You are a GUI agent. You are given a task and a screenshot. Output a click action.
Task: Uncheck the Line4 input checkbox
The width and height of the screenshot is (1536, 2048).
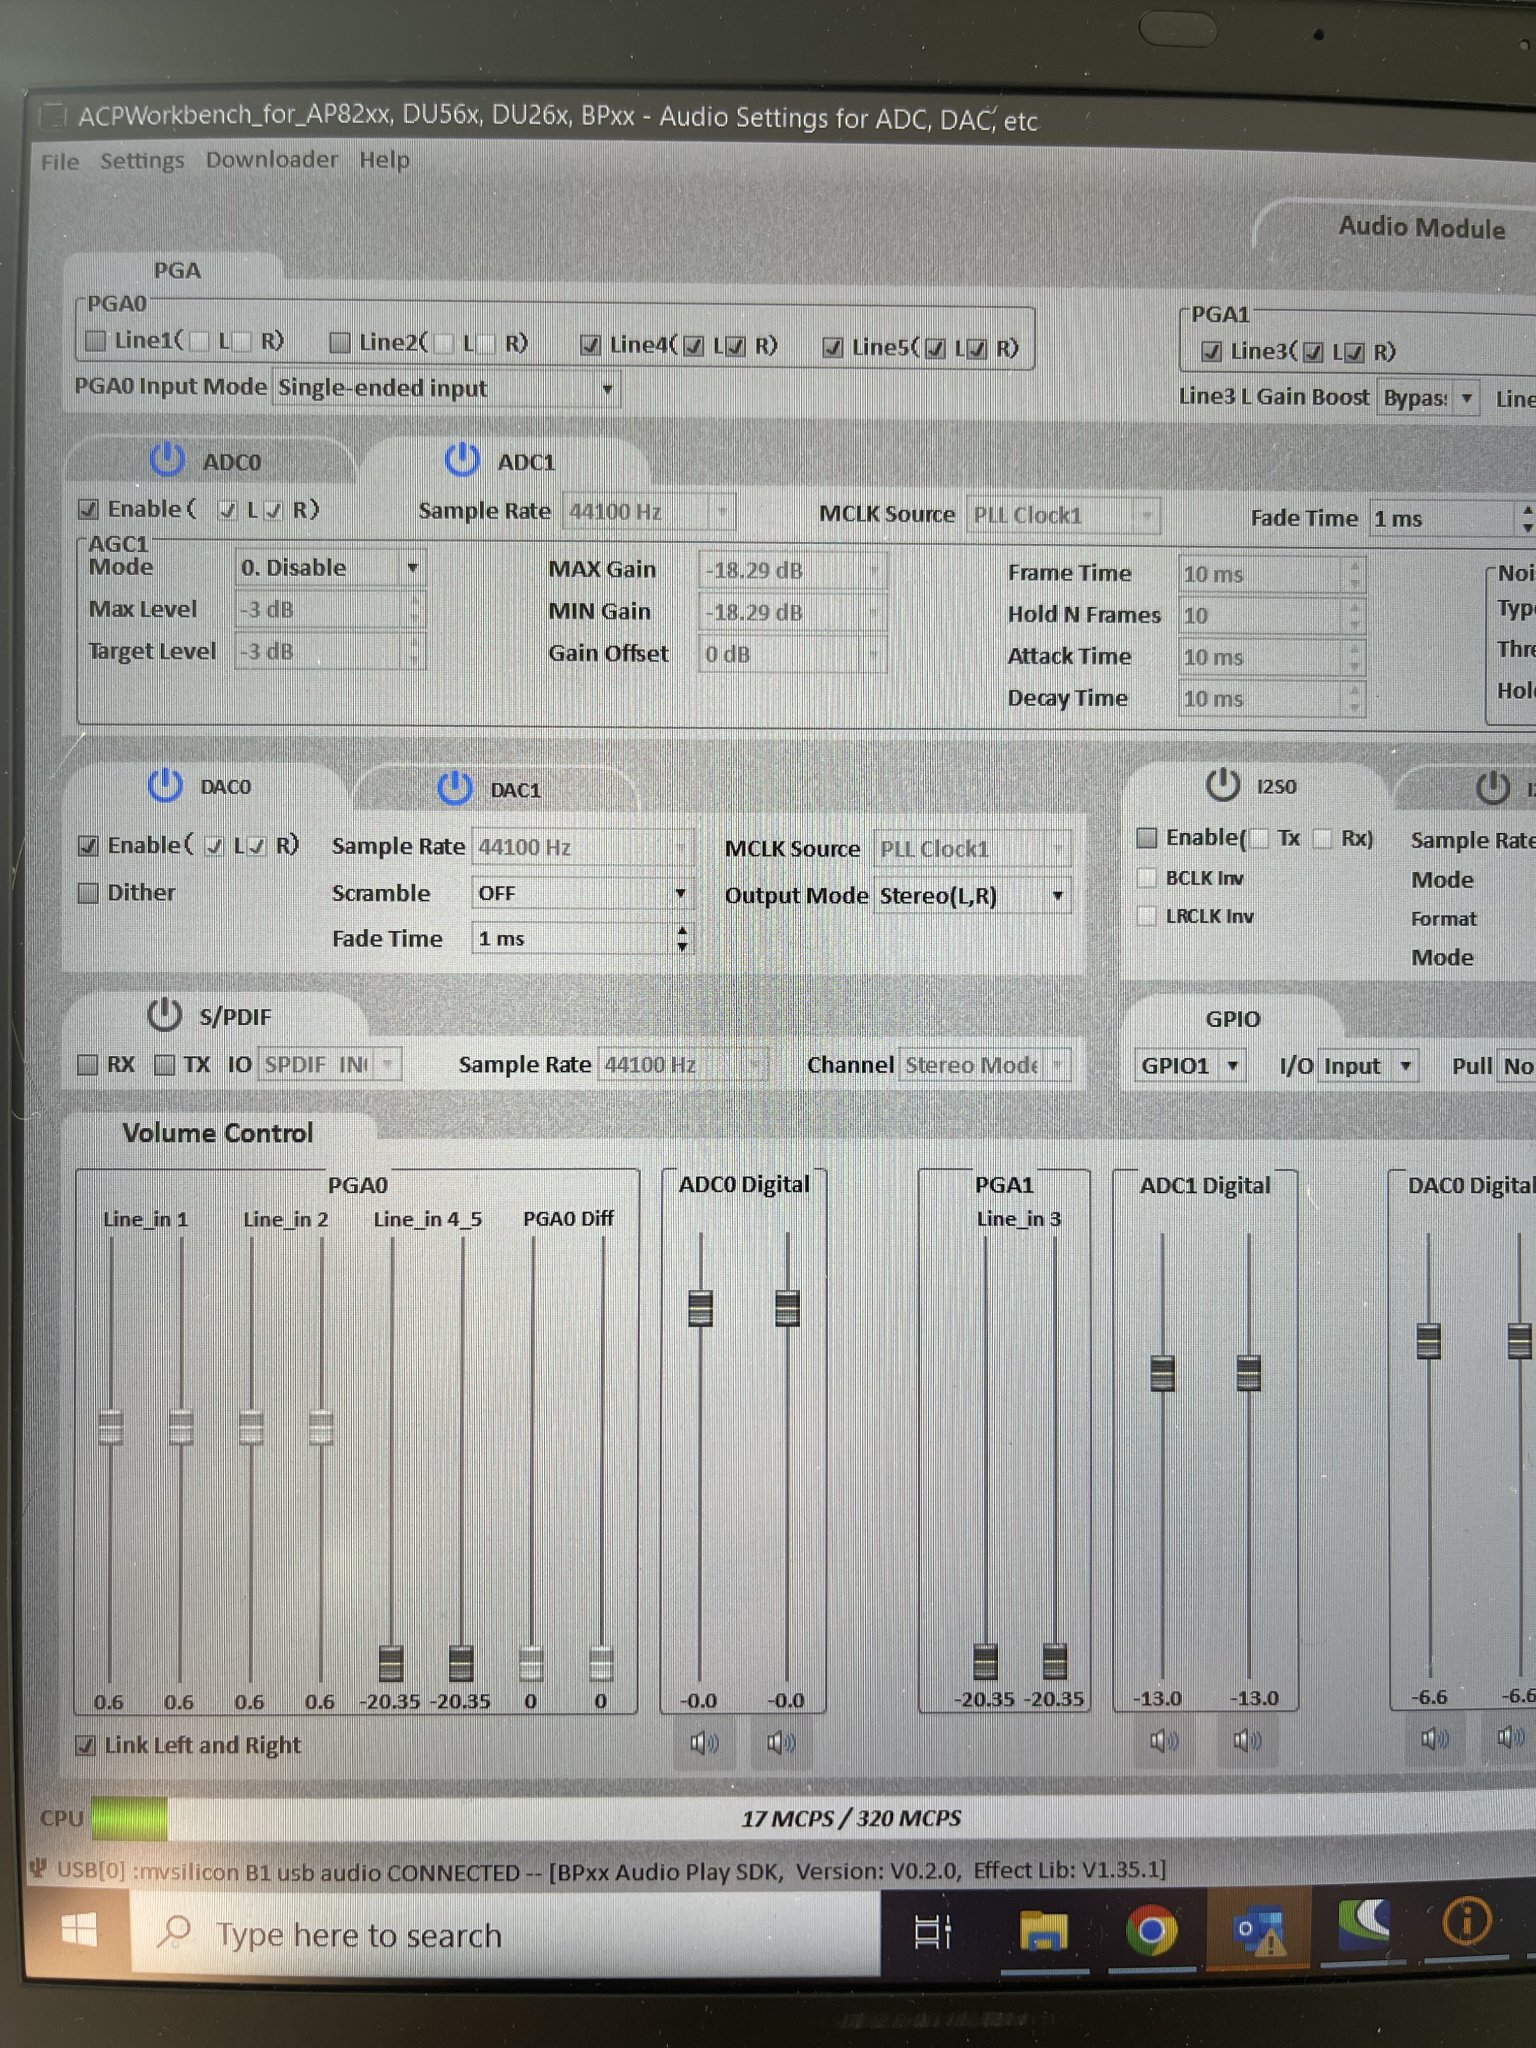[x=591, y=345]
